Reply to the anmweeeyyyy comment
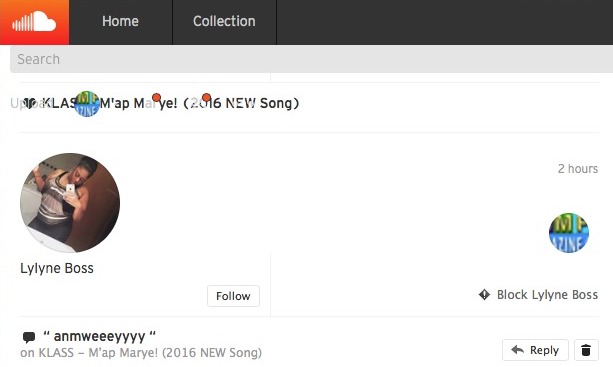613x367 pixels. [535, 350]
